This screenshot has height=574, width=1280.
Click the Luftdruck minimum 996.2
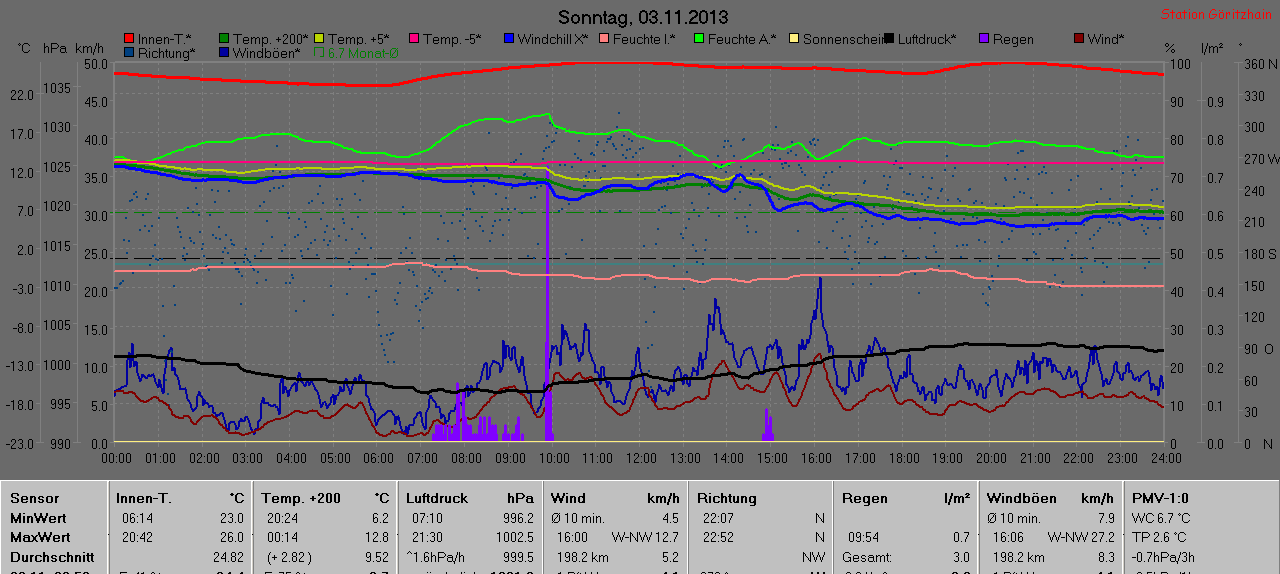517,518
